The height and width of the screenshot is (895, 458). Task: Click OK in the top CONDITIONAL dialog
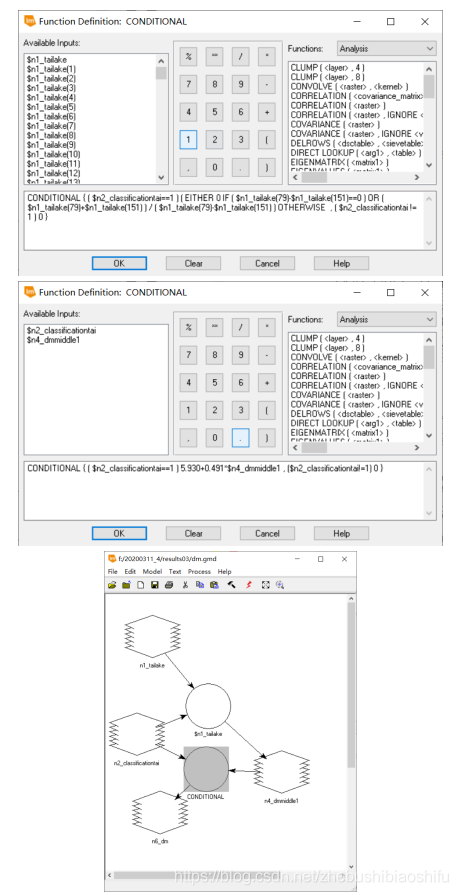119,263
